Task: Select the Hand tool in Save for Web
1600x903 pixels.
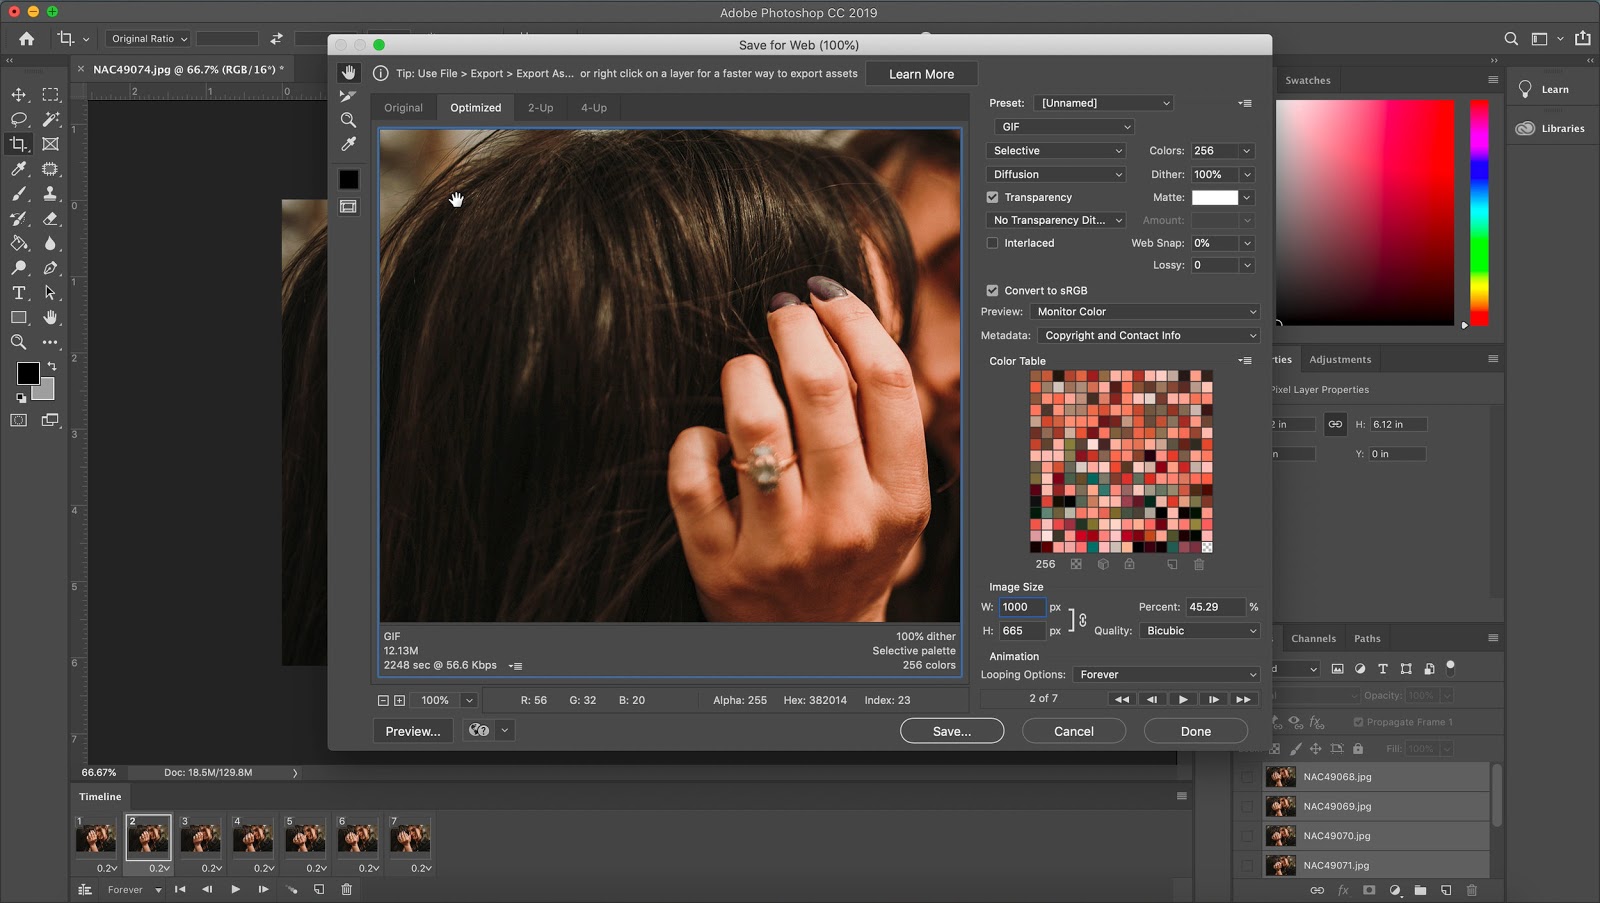Action: [x=348, y=72]
